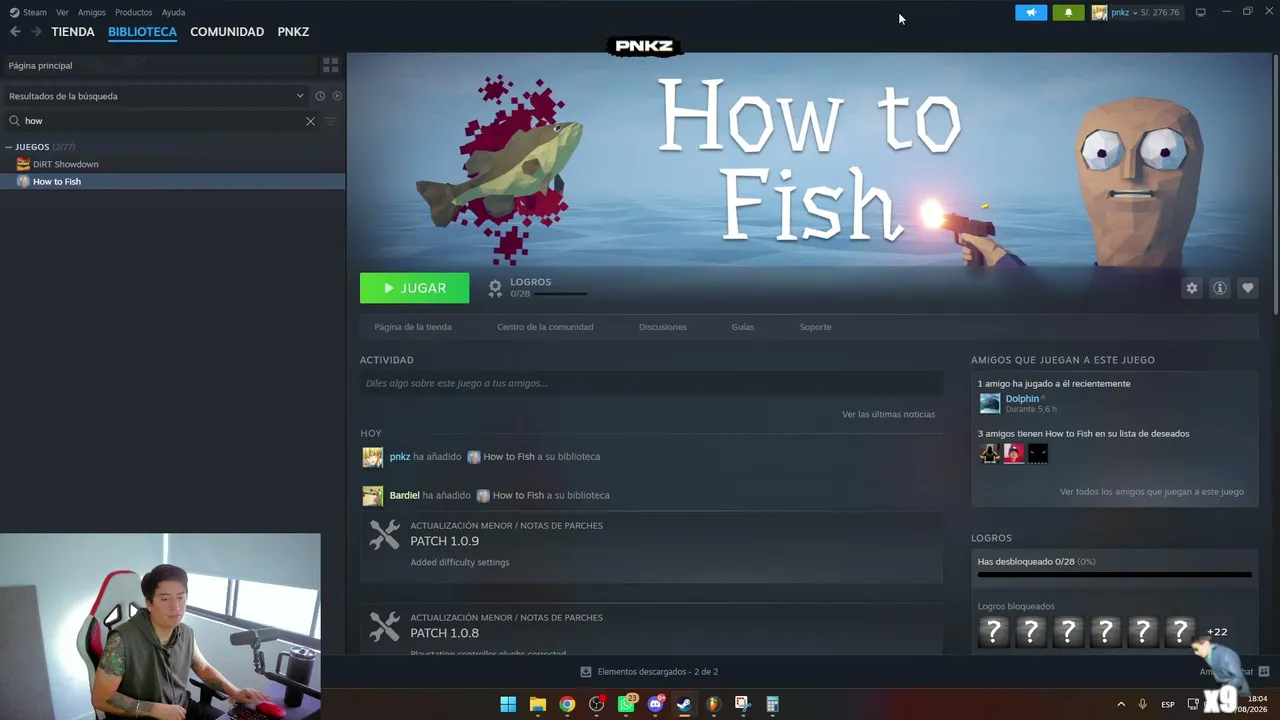Open Elementos descargados downloads status

click(650, 672)
